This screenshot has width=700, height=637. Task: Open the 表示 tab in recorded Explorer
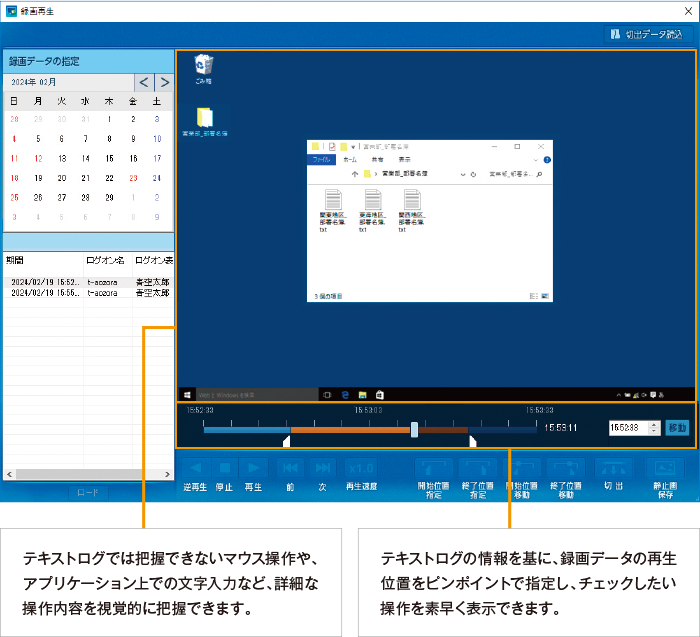(x=404, y=159)
